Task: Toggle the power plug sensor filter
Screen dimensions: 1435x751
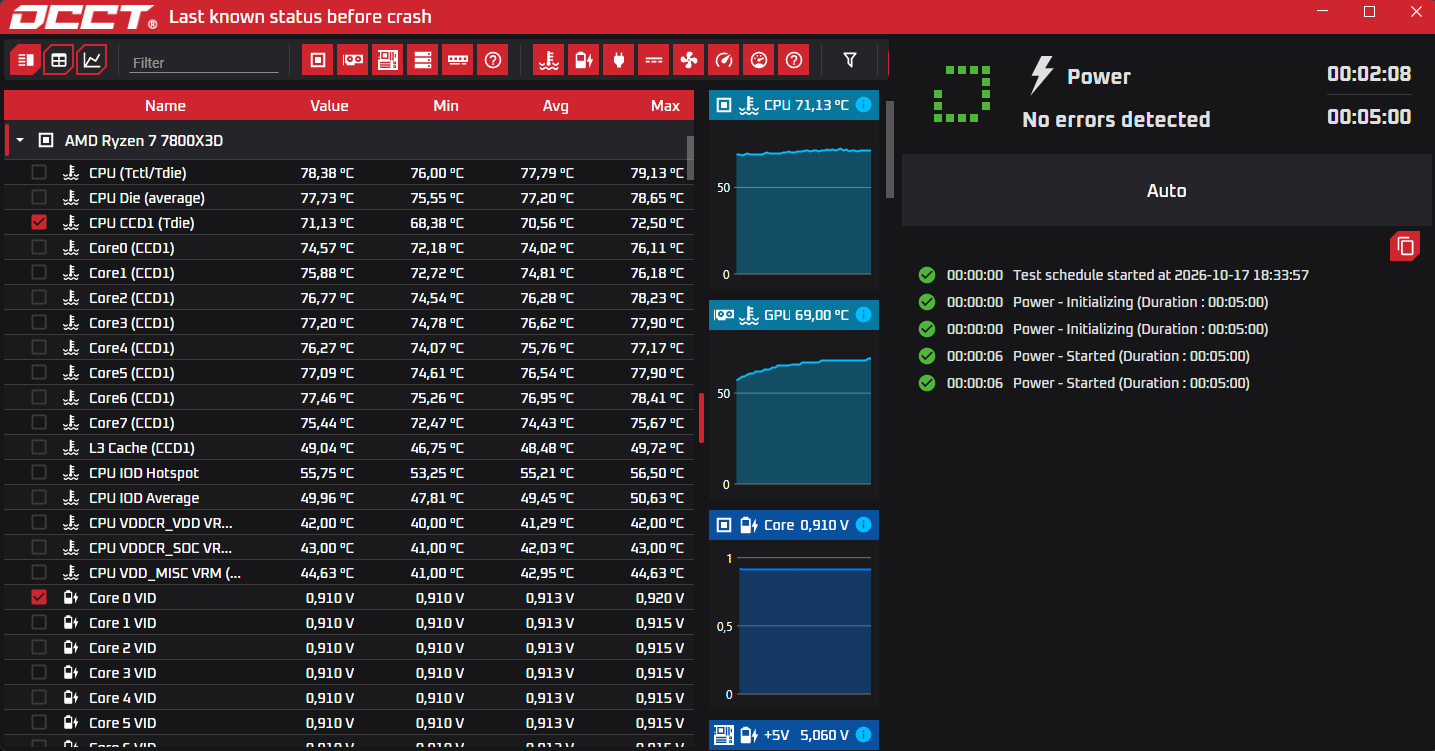Action: pyautogui.click(x=618, y=60)
